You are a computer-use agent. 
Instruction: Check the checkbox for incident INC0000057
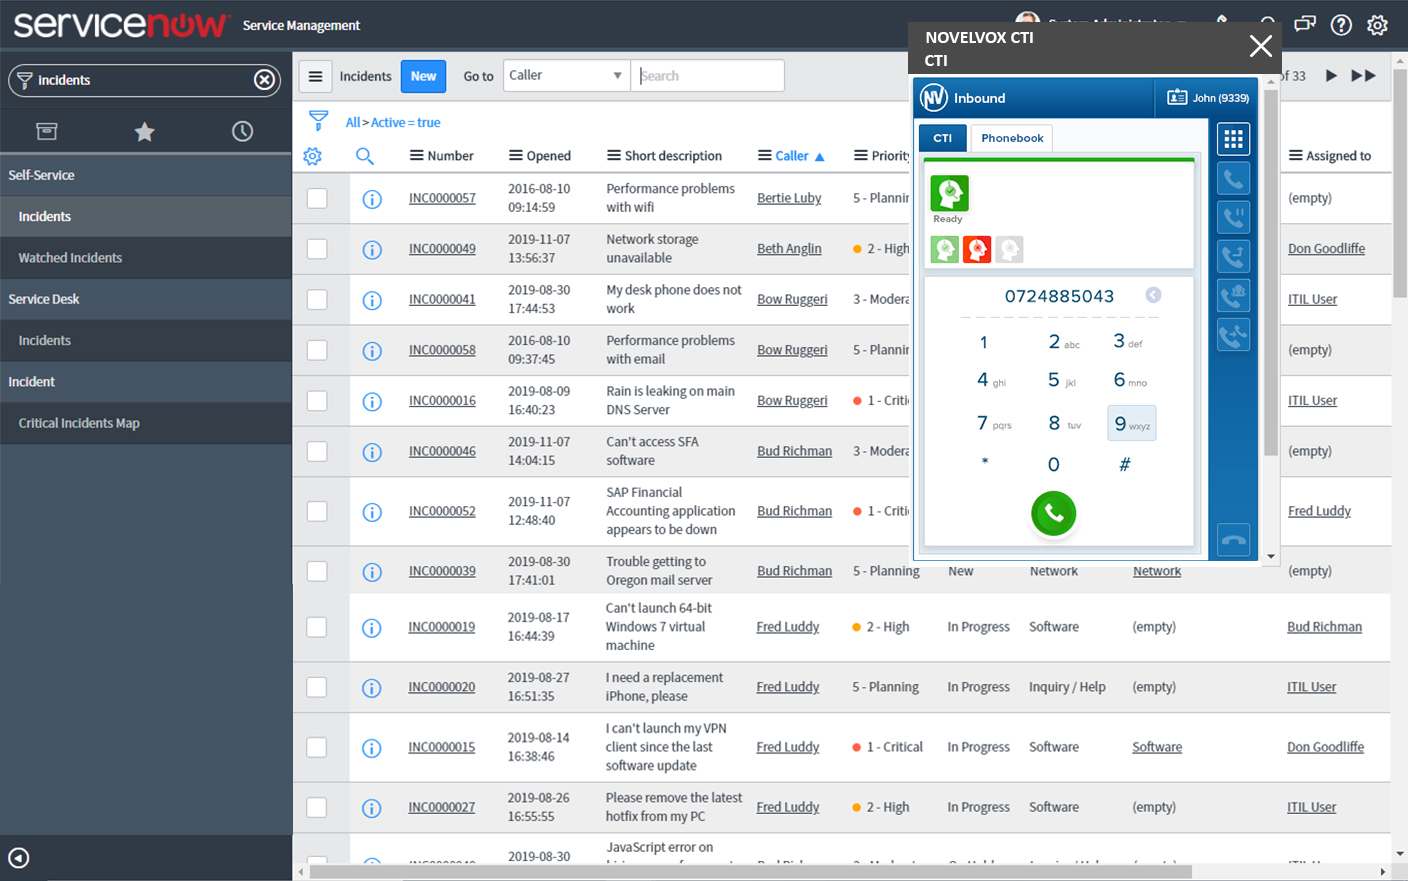(x=318, y=198)
